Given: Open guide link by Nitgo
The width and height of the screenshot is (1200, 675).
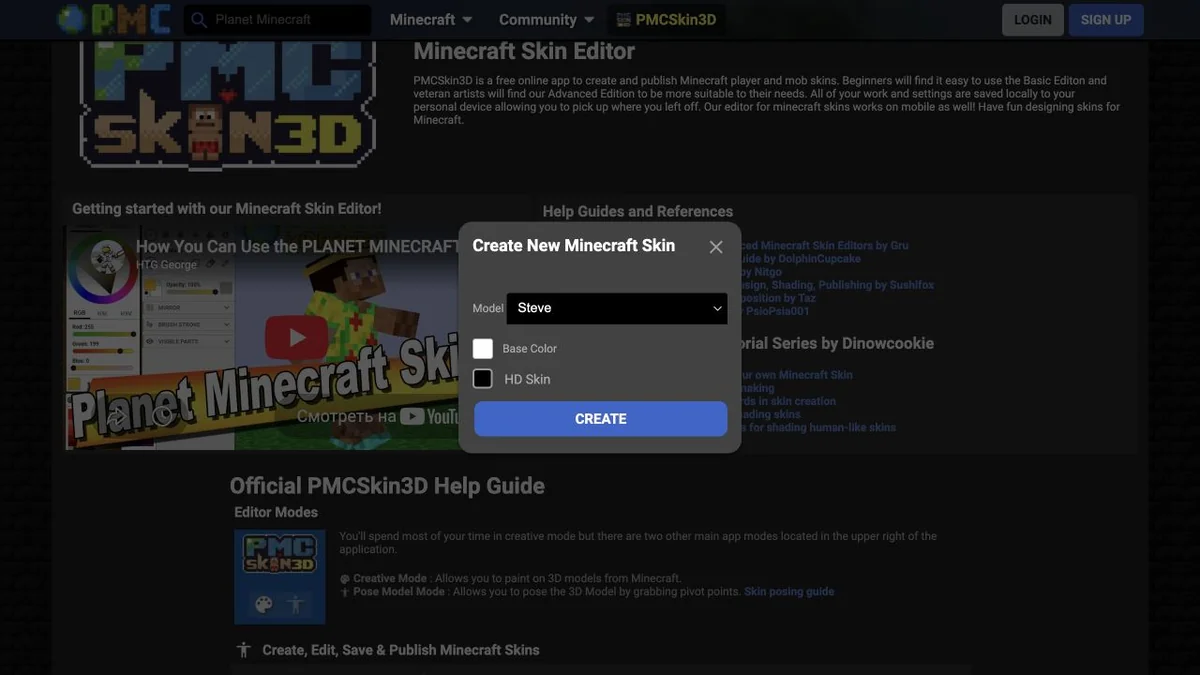Looking at the screenshot, I should [761, 271].
